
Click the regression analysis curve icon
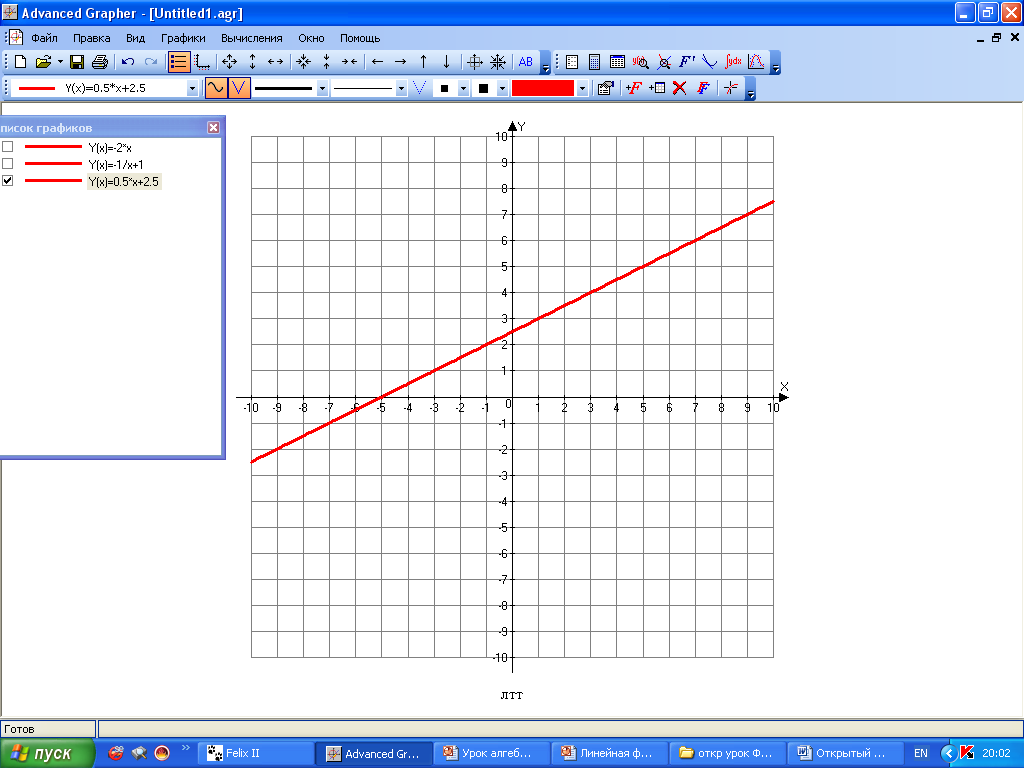(x=756, y=62)
